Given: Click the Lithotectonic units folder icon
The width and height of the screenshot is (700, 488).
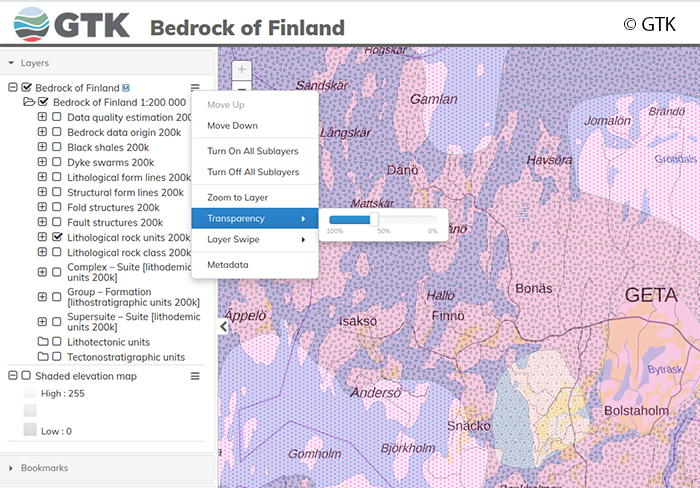Looking at the screenshot, I should tap(43, 342).
